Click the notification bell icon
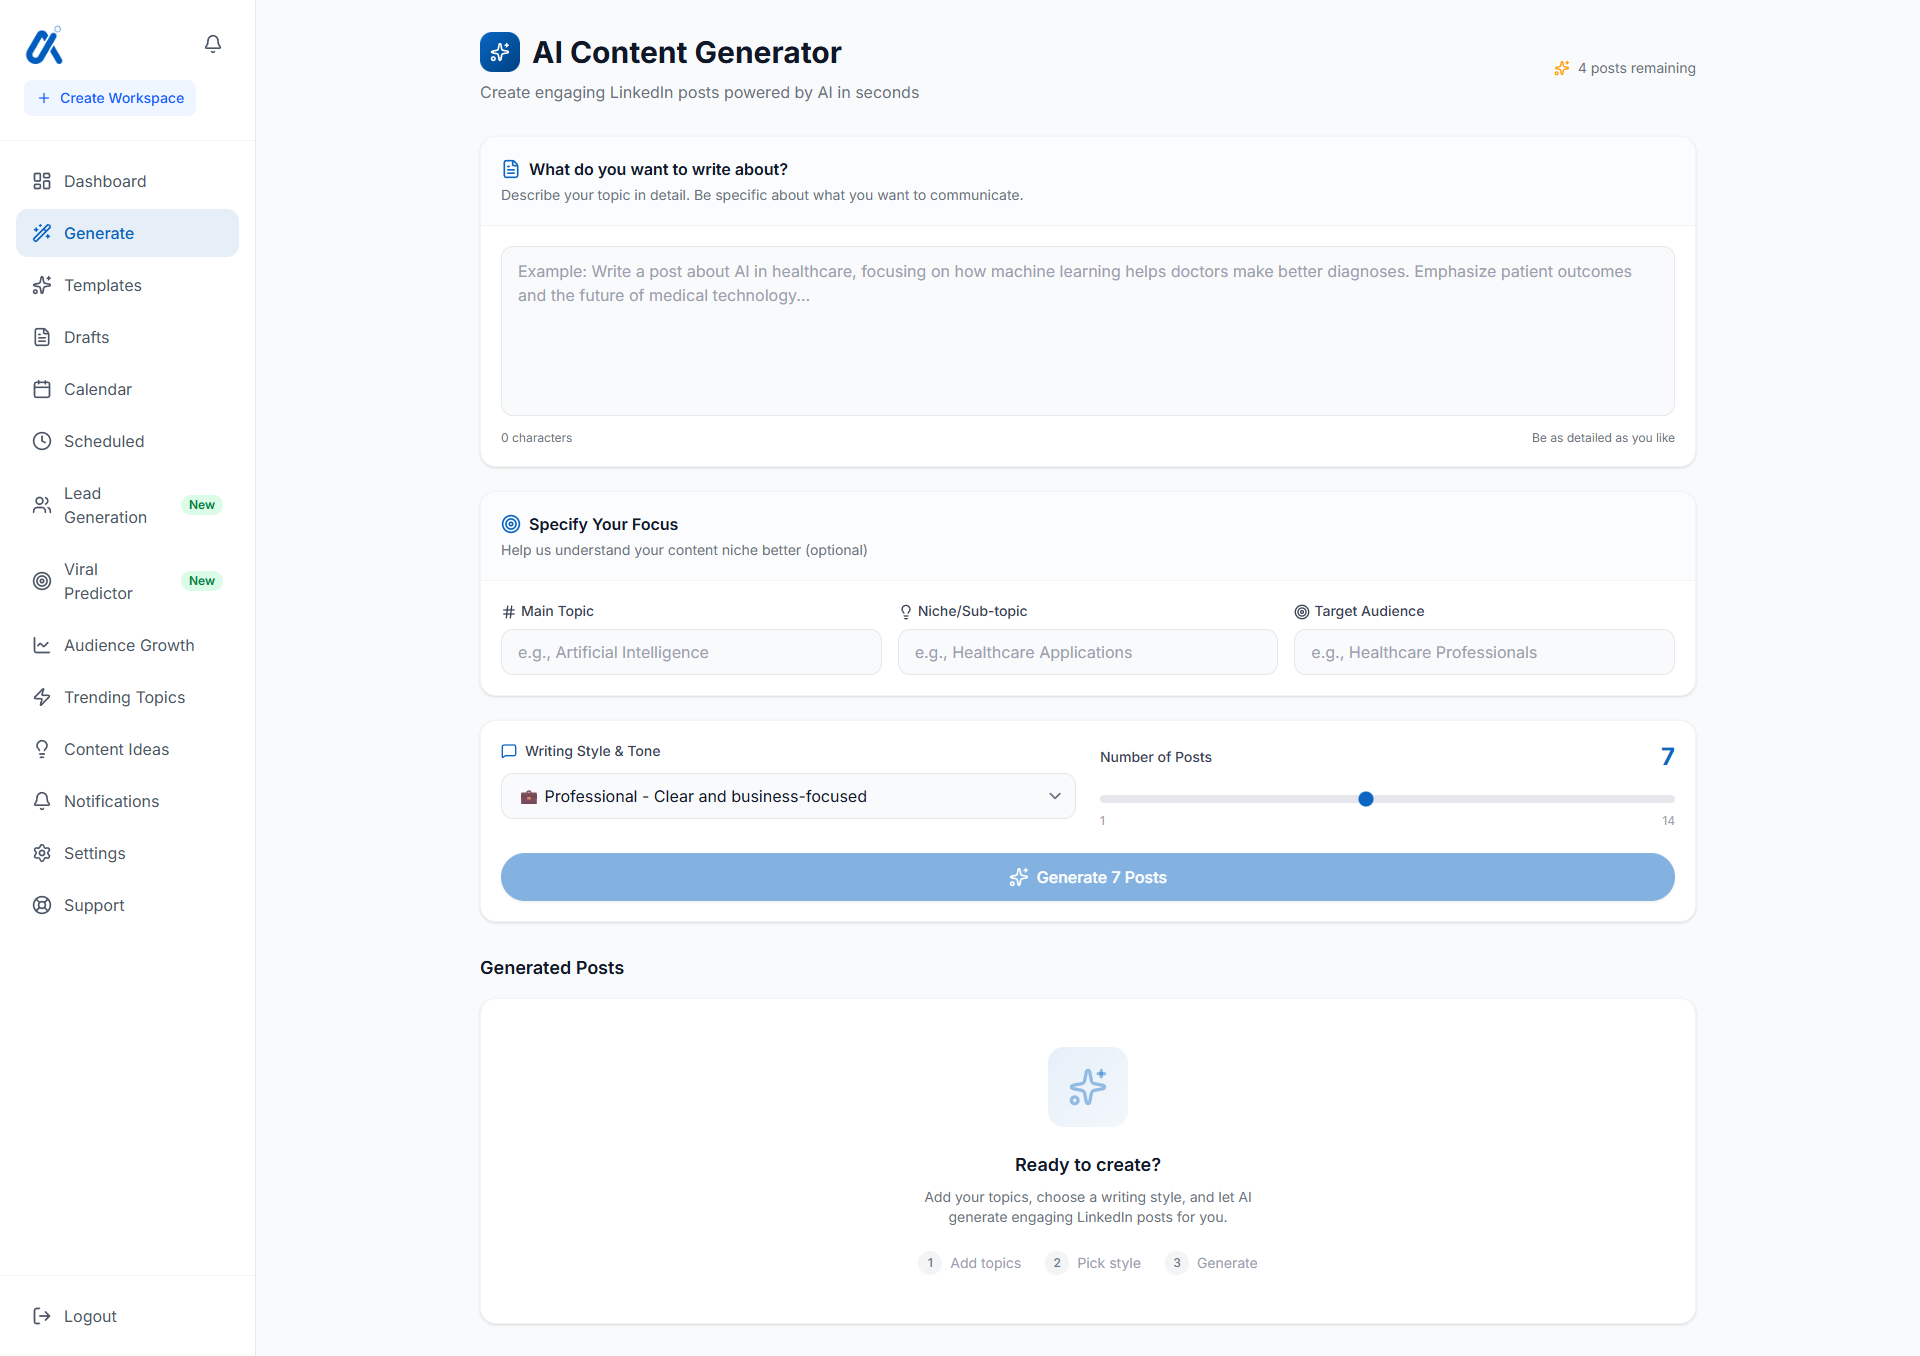Viewport: 1920px width, 1356px height. pyautogui.click(x=212, y=43)
